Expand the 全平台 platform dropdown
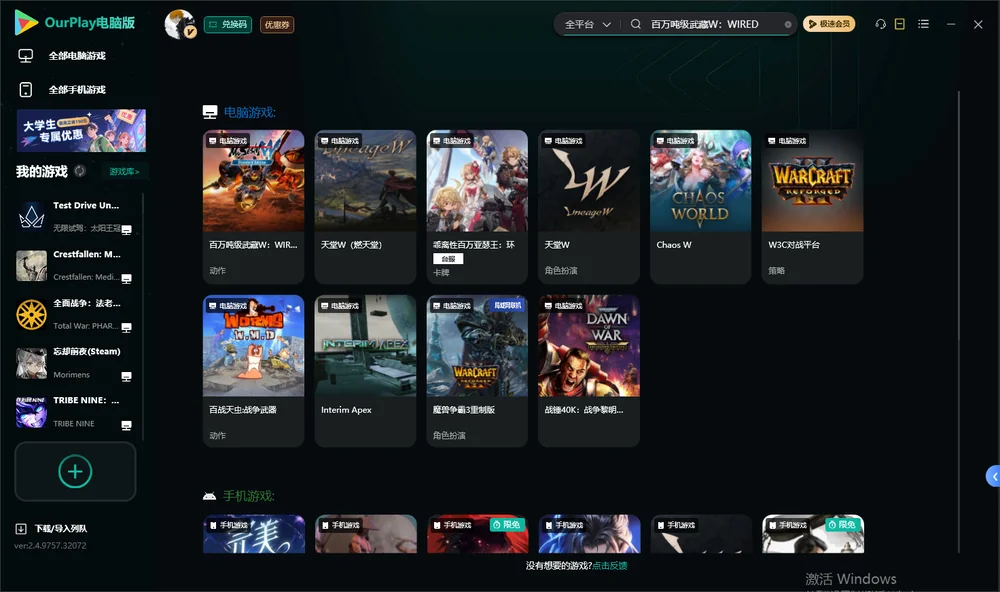This screenshot has height=592, width=1000. point(587,24)
